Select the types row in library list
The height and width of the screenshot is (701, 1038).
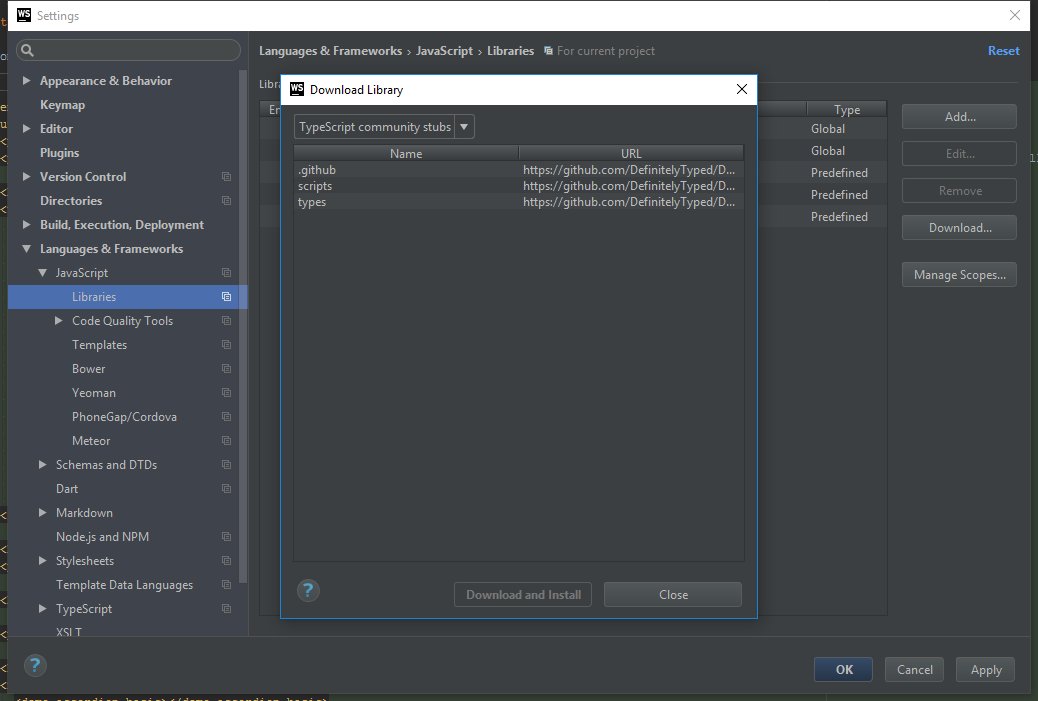tap(518, 202)
